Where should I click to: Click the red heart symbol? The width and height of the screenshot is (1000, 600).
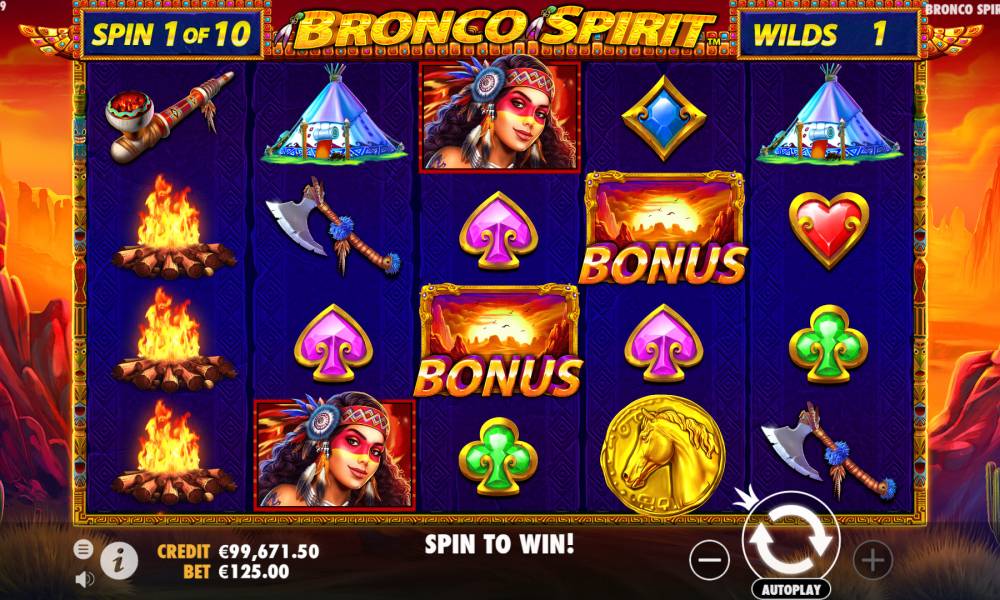[x=829, y=230]
